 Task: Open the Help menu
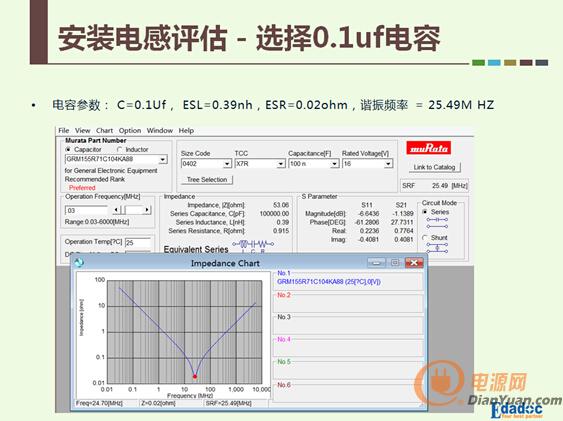pos(186,131)
